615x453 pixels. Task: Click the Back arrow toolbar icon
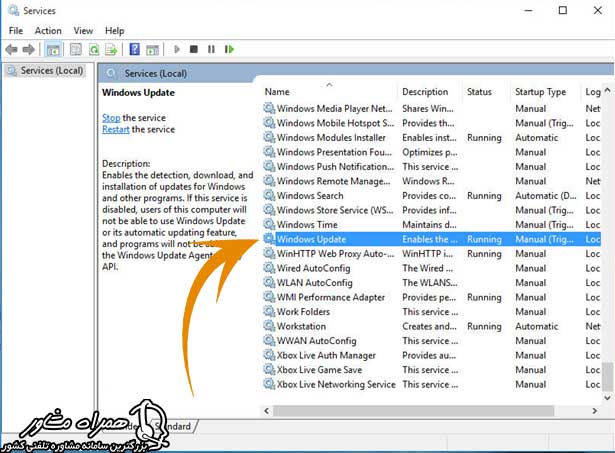(x=11, y=49)
